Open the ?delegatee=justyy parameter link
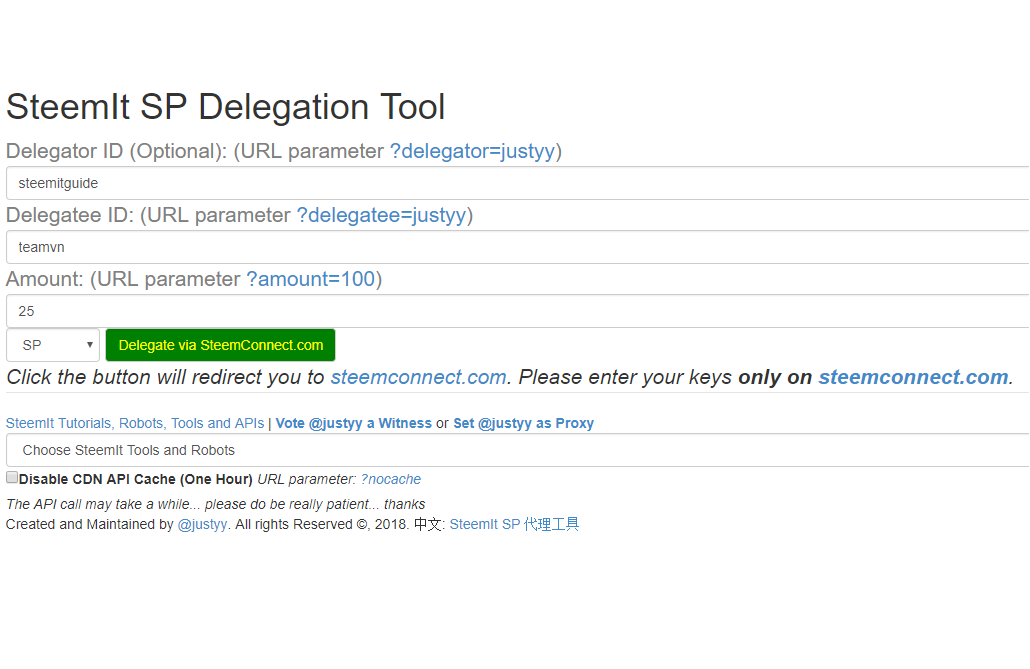1030x669 pixels. pyautogui.click(x=382, y=215)
